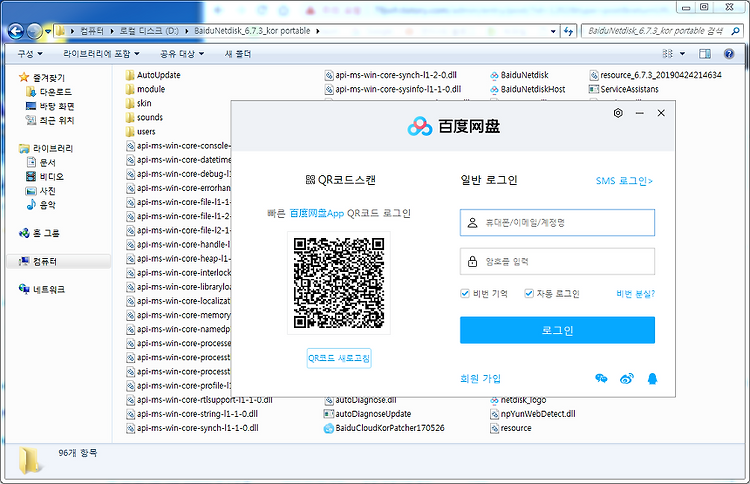Select the module folder
The image size is (750, 484).
click(145, 89)
